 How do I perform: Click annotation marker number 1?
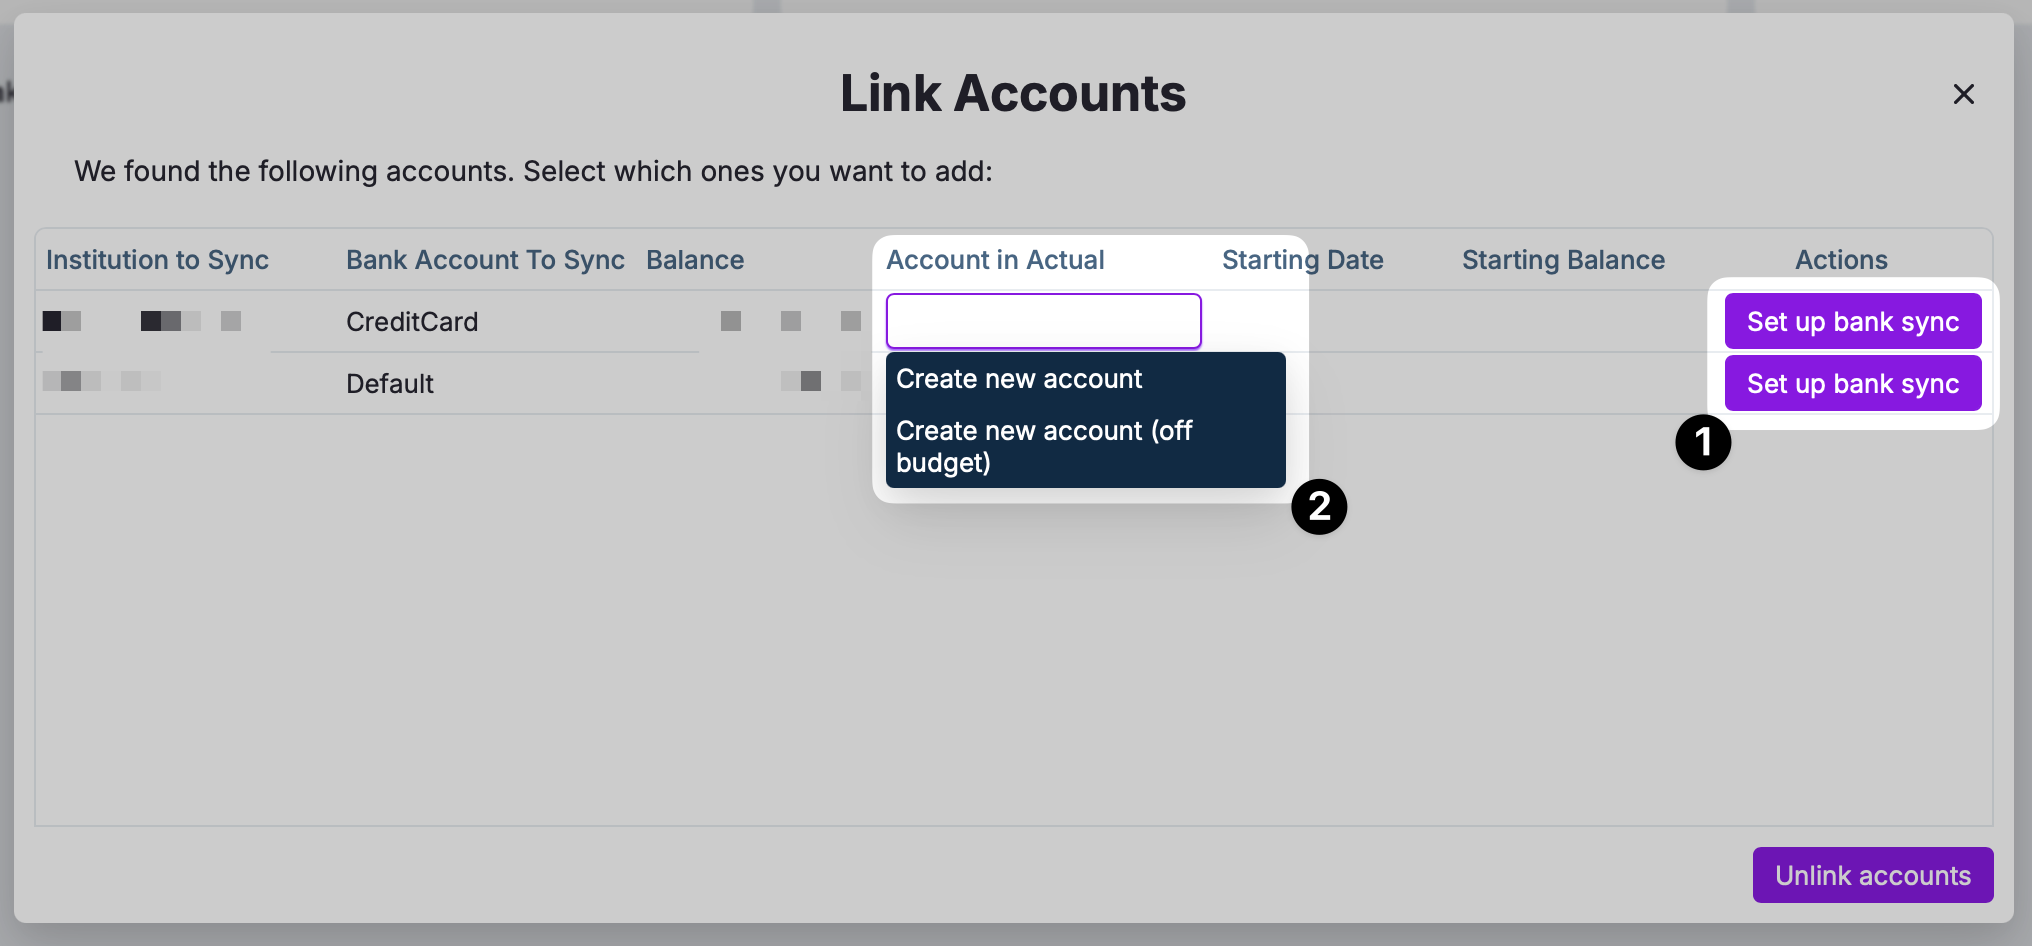point(1702,442)
